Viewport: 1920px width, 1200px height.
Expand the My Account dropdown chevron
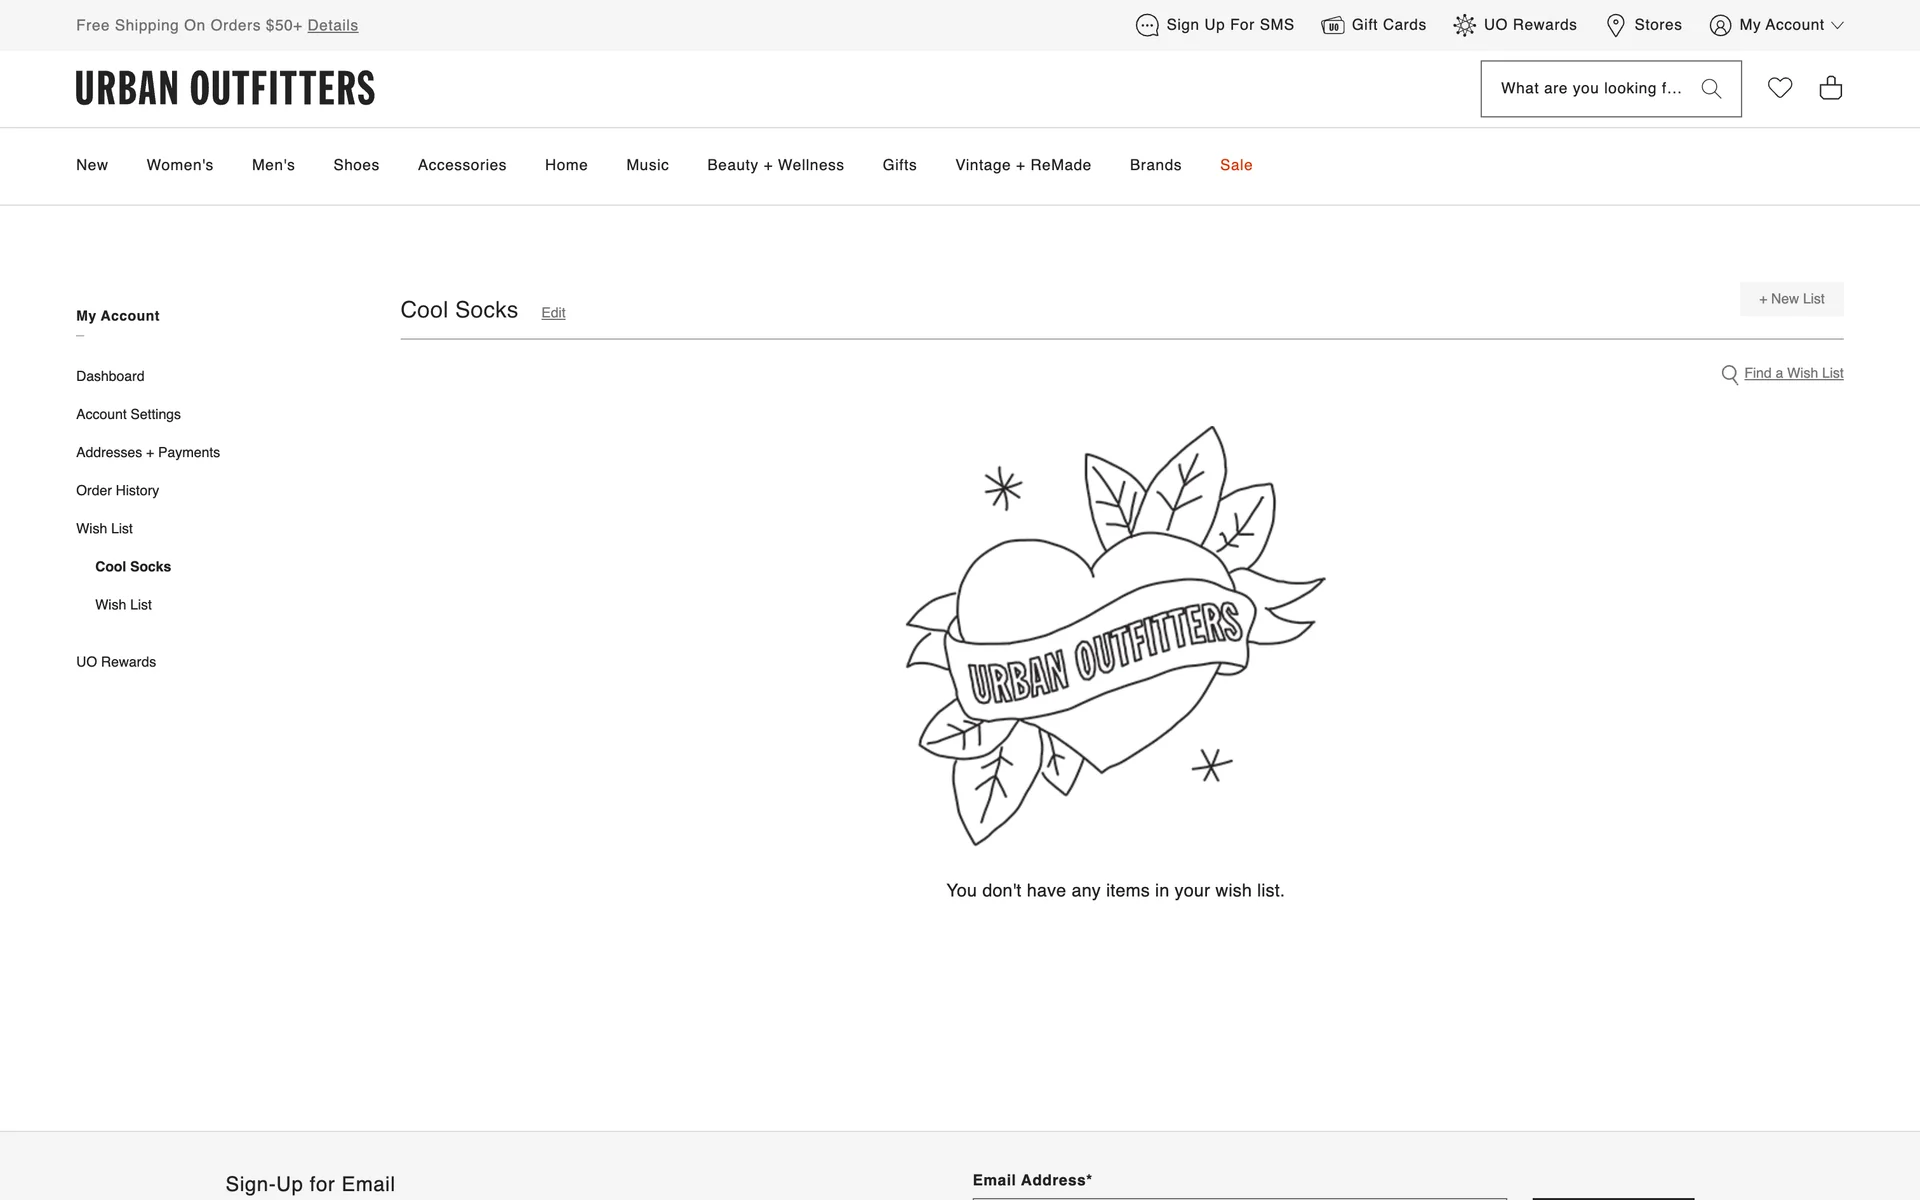[1837, 26]
